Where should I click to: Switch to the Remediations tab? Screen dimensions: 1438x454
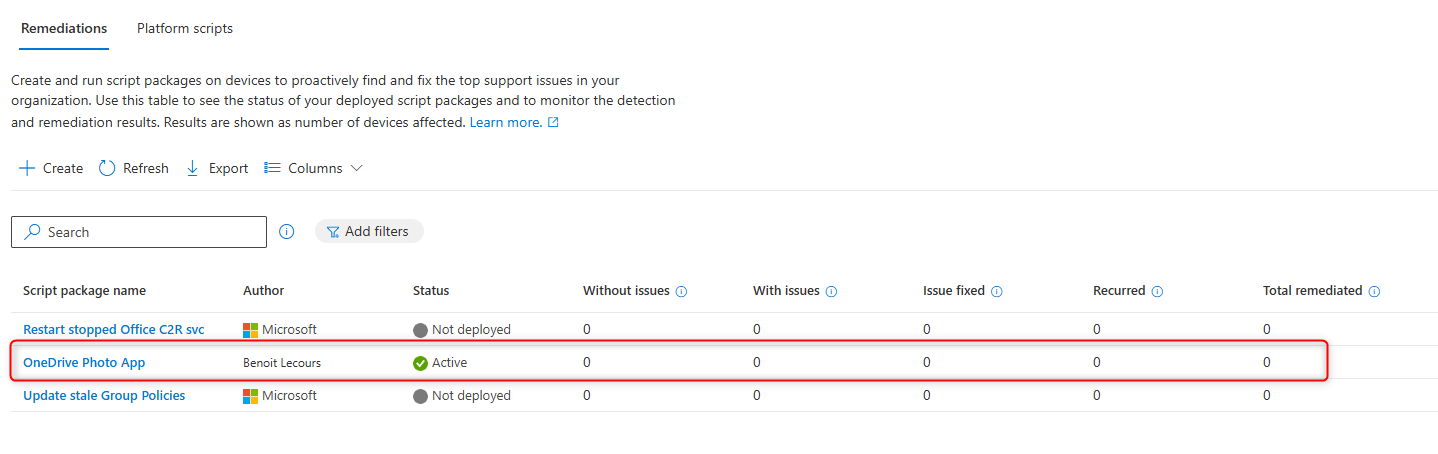coord(64,28)
